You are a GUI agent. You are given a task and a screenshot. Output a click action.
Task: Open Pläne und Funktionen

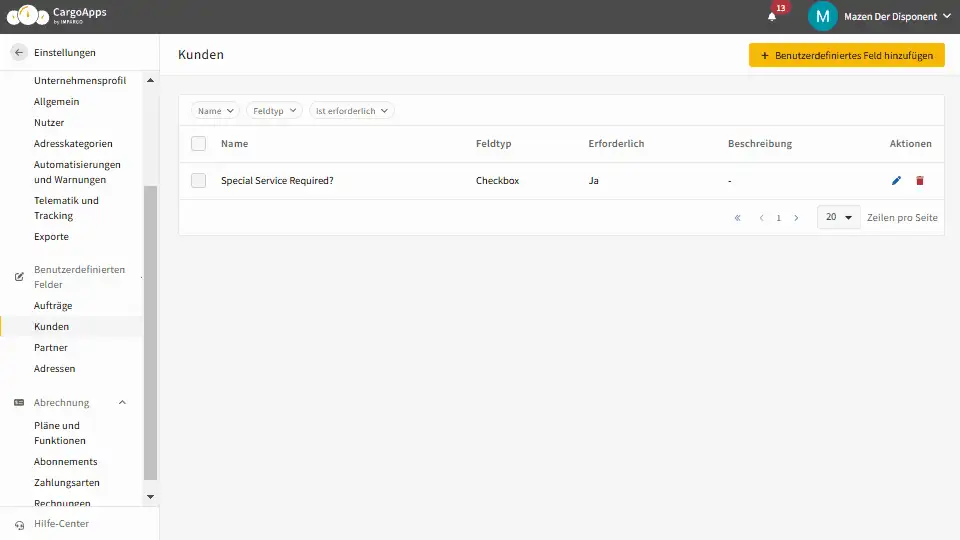pyautogui.click(x=60, y=433)
